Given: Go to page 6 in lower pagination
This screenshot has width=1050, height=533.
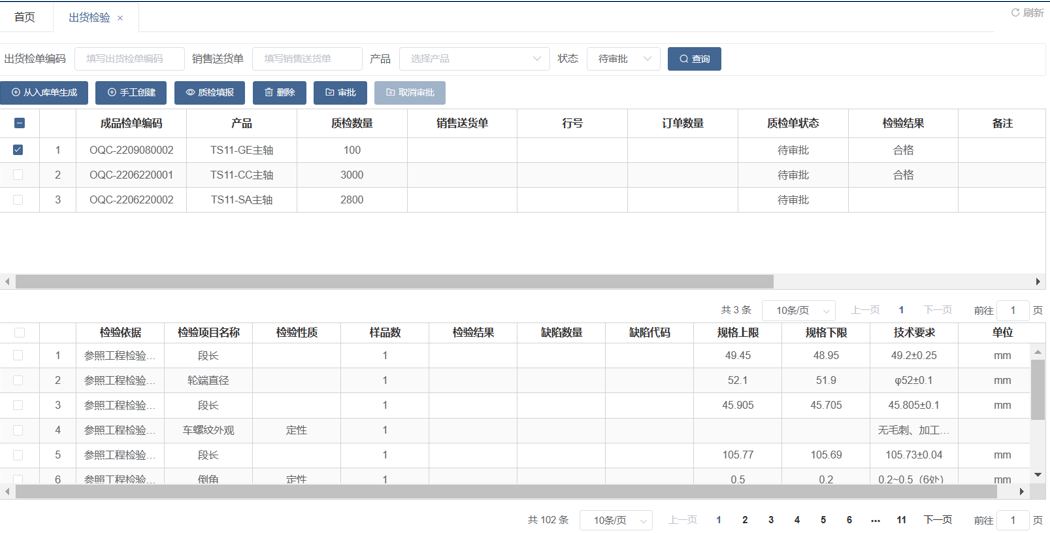Looking at the screenshot, I should (x=849, y=520).
